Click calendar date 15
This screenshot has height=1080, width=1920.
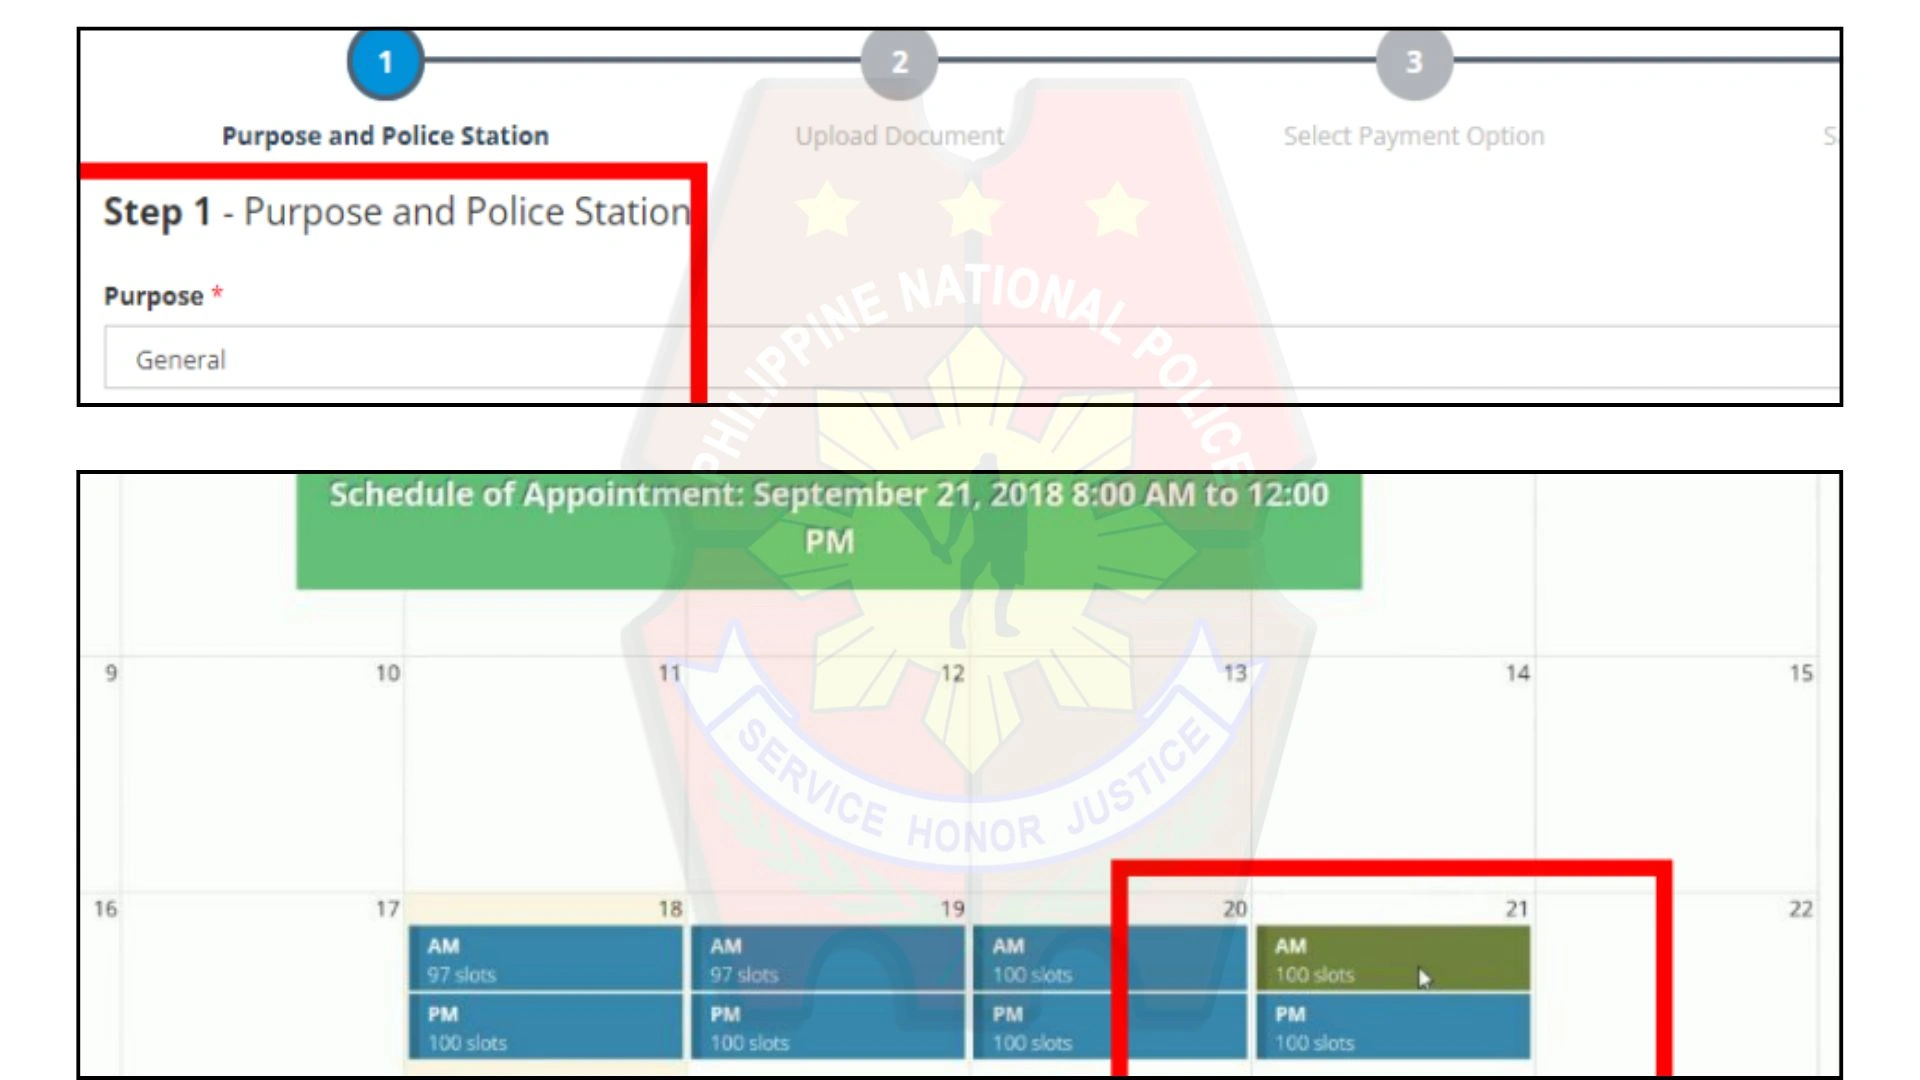click(x=1801, y=673)
